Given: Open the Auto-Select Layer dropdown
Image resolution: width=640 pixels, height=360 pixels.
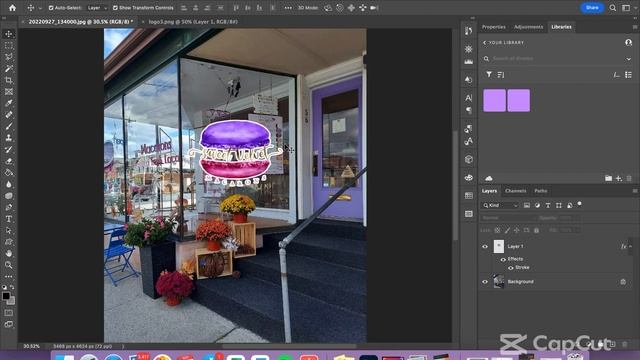Looking at the screenshot, I should tap(98, 8).
